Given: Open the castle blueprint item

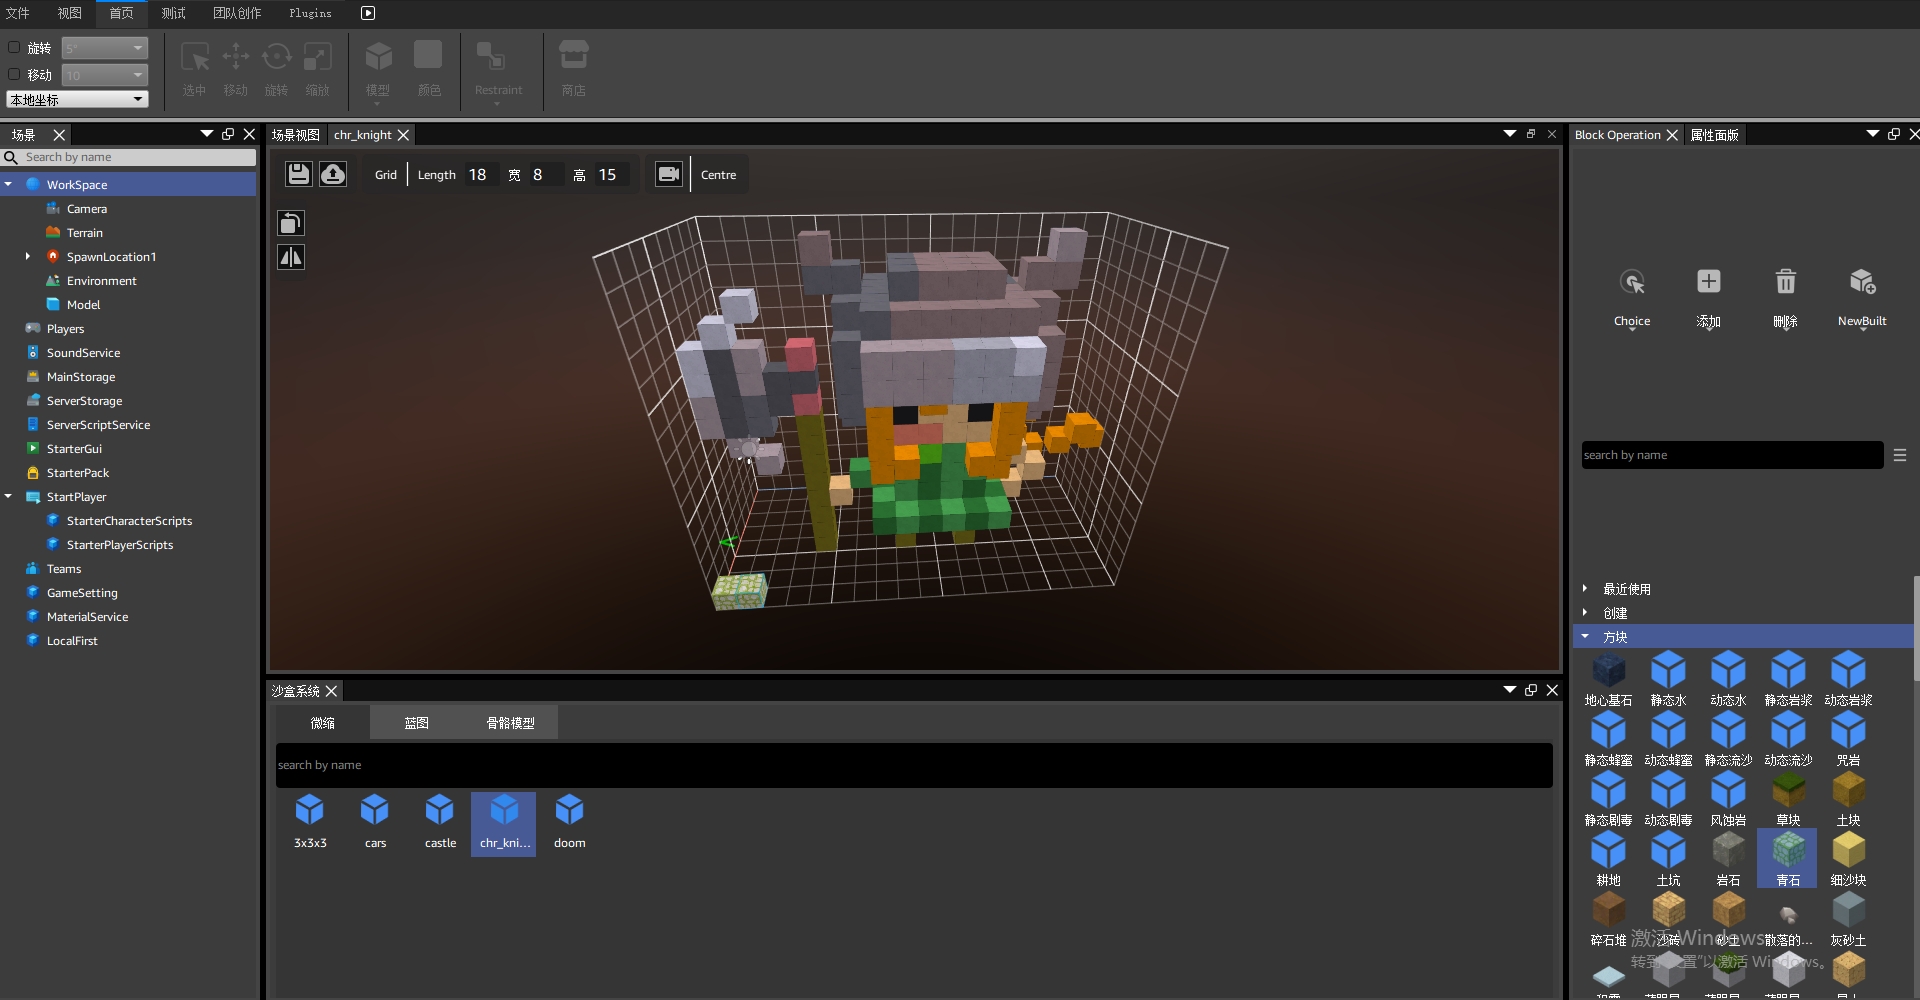Looking at the screenshot, I should coord(440,823).
